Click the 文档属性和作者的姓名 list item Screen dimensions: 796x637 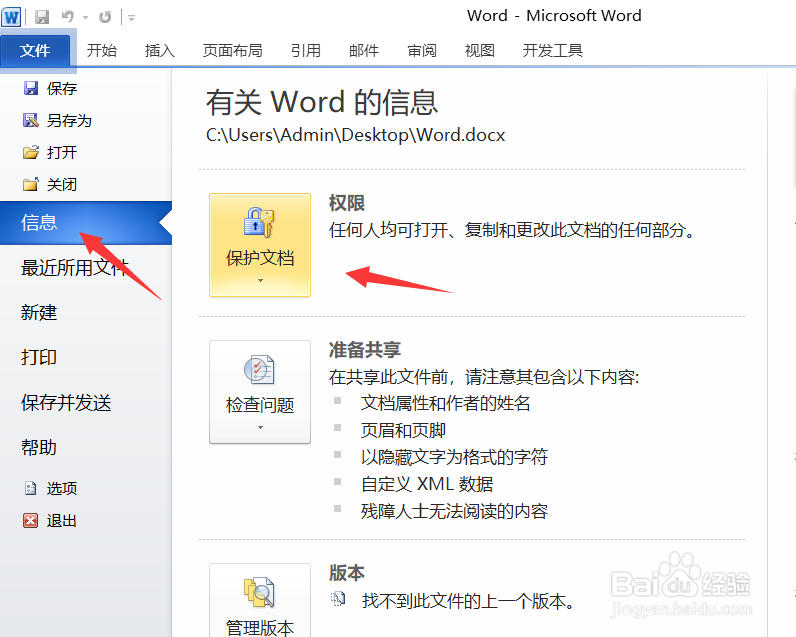(x=445, y=404)
